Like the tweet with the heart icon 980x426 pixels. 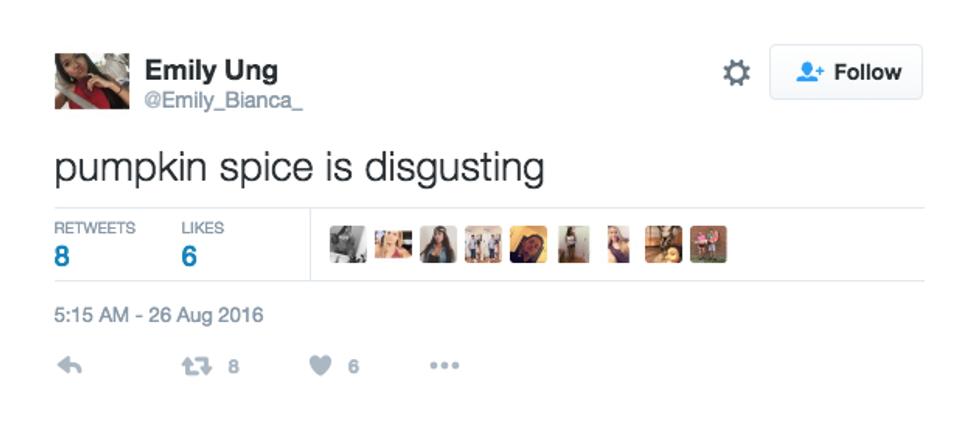click(320, 367)
